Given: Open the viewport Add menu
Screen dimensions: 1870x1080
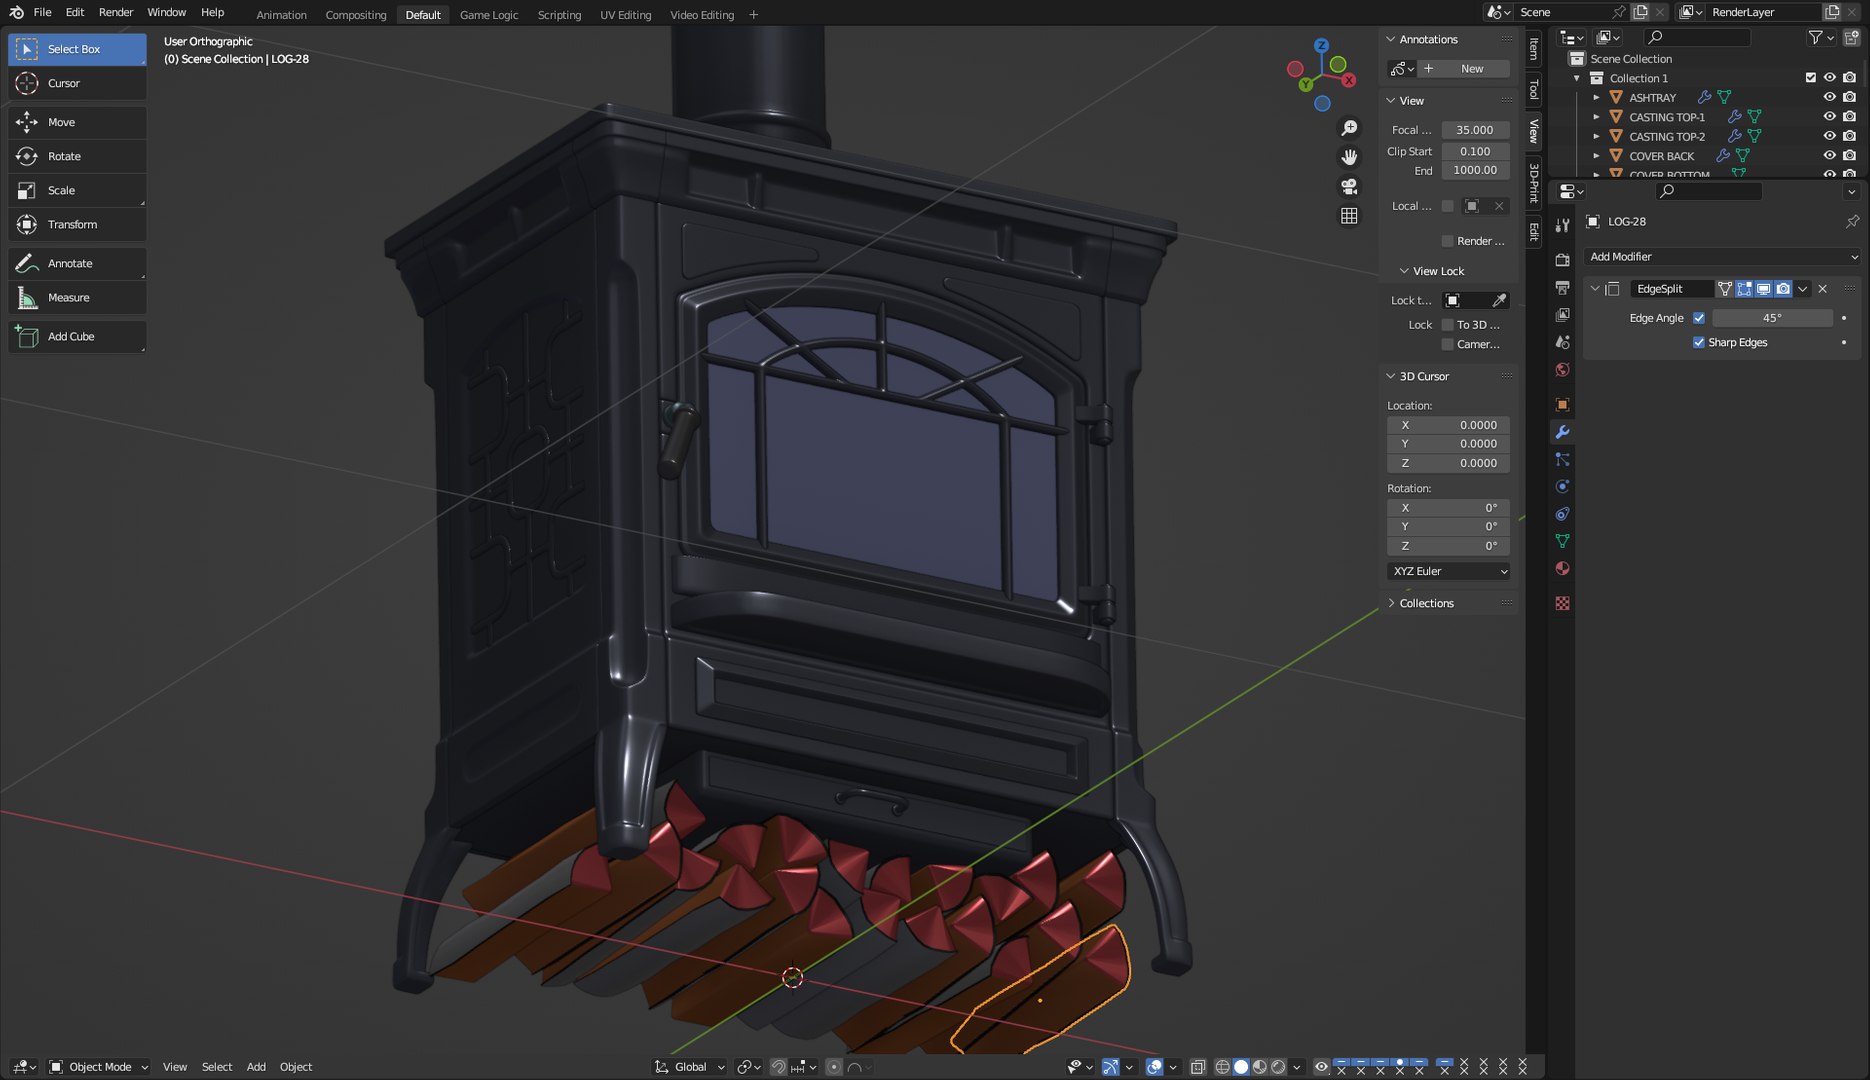Looking at the screenshot, I should [256, 1067].
